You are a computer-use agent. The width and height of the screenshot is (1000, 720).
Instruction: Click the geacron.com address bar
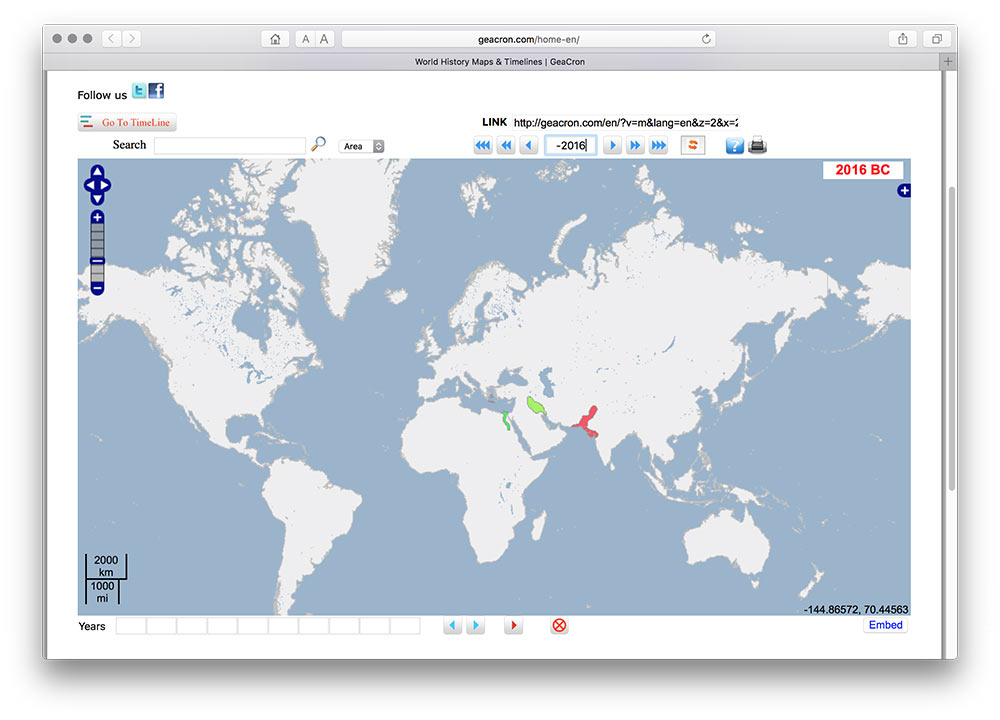pyautogui.click(x=528, y=39)
